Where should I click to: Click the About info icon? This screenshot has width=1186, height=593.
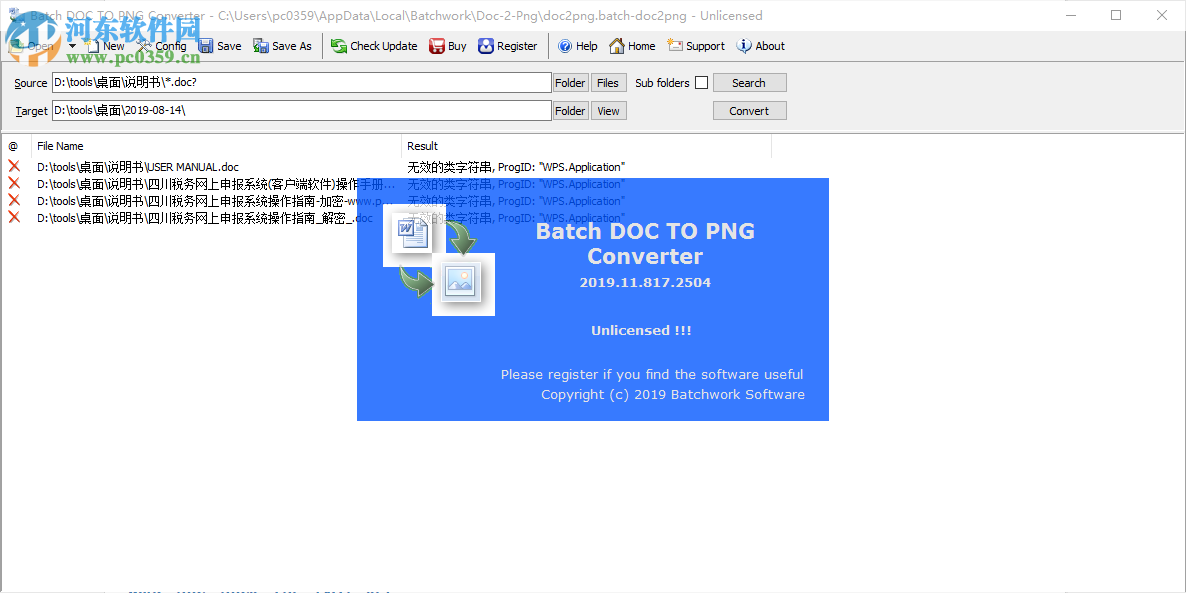(x=742, y=45)
